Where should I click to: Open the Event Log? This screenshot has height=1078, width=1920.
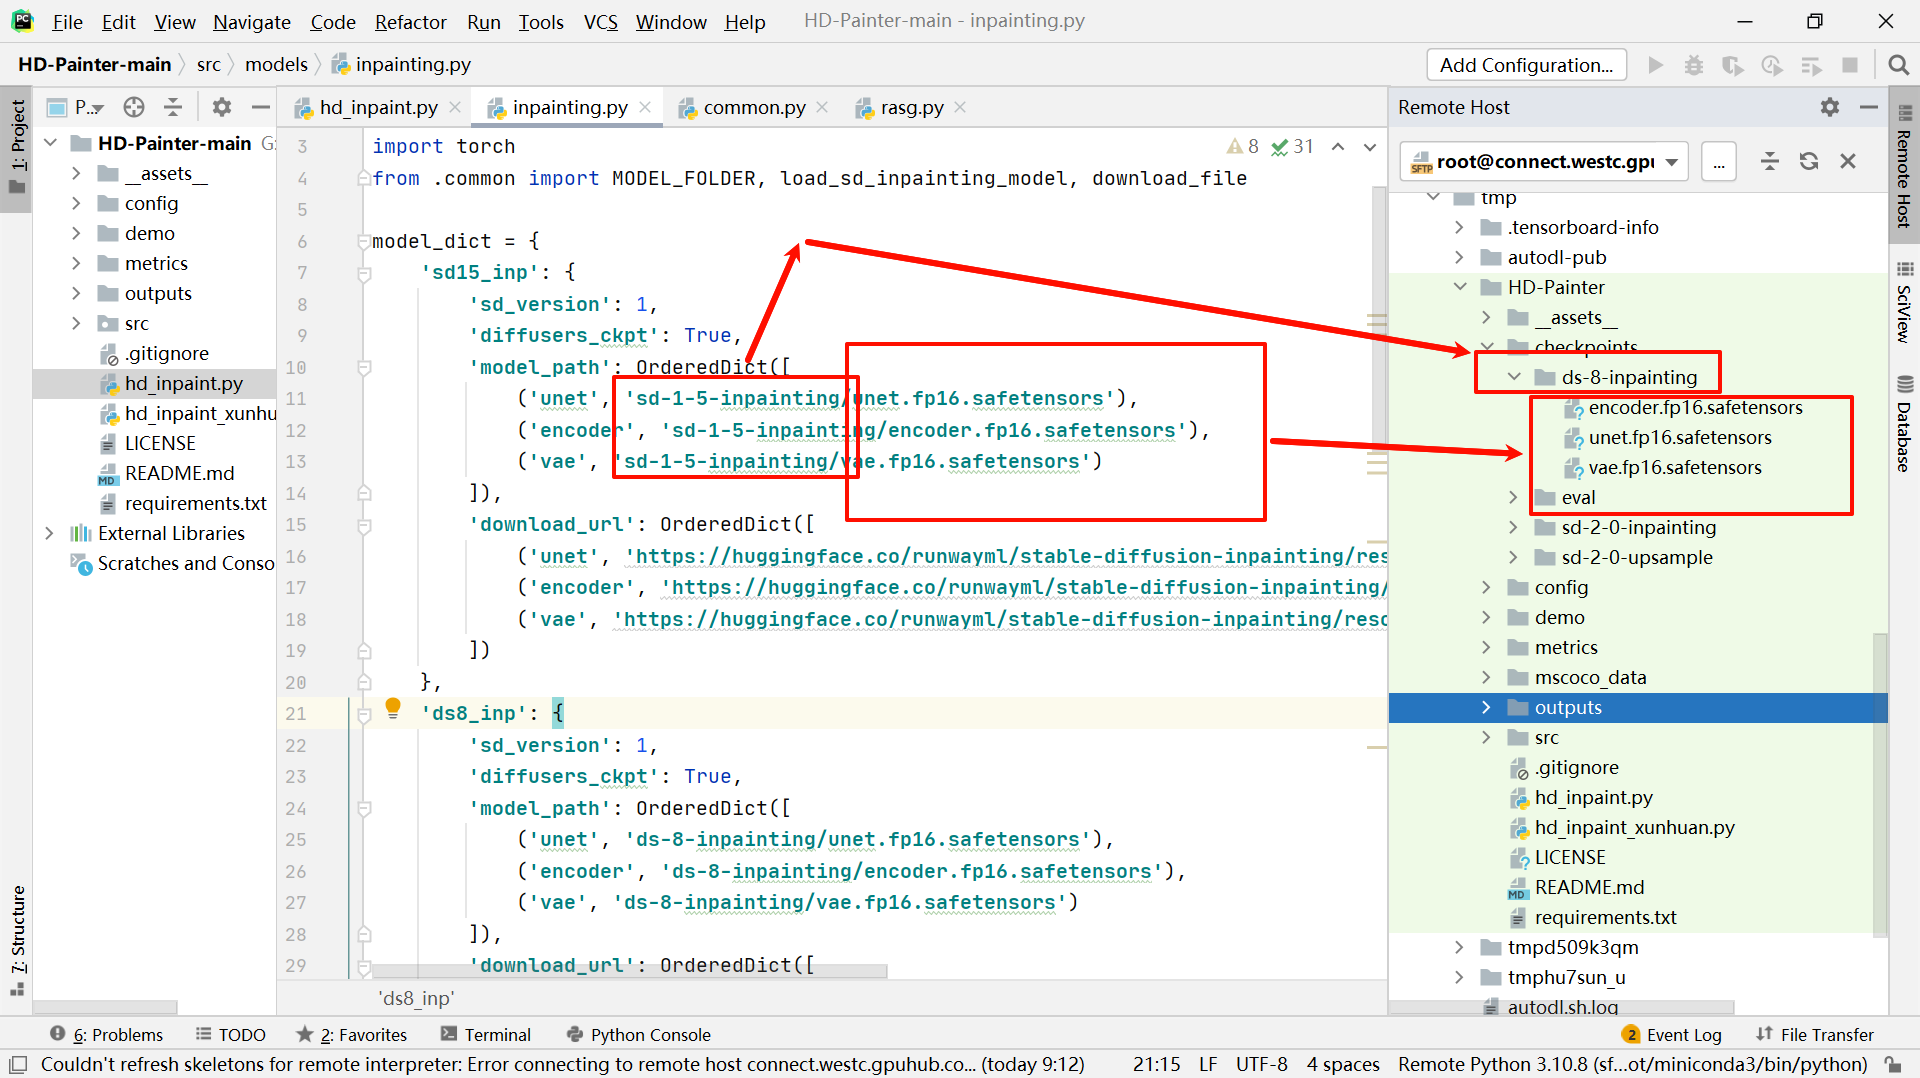point(1684,1034)
